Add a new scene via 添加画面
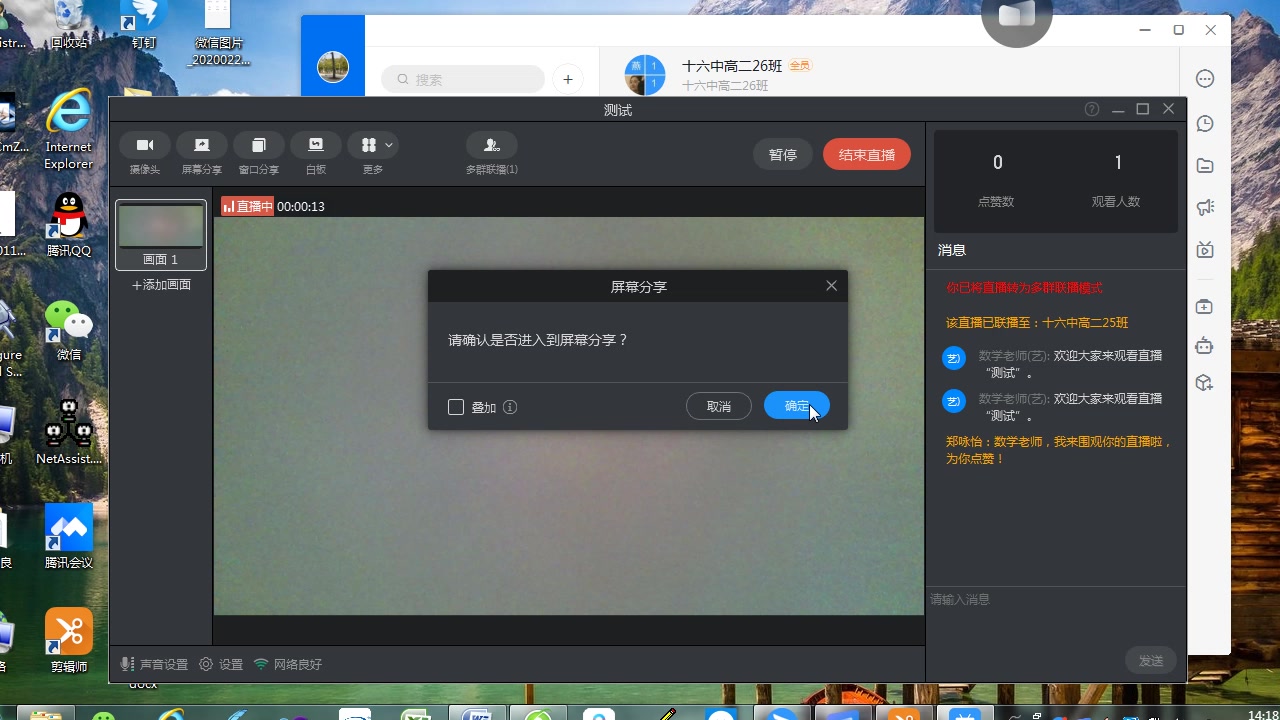This screenshot has height=720, width=1280. 161,285
